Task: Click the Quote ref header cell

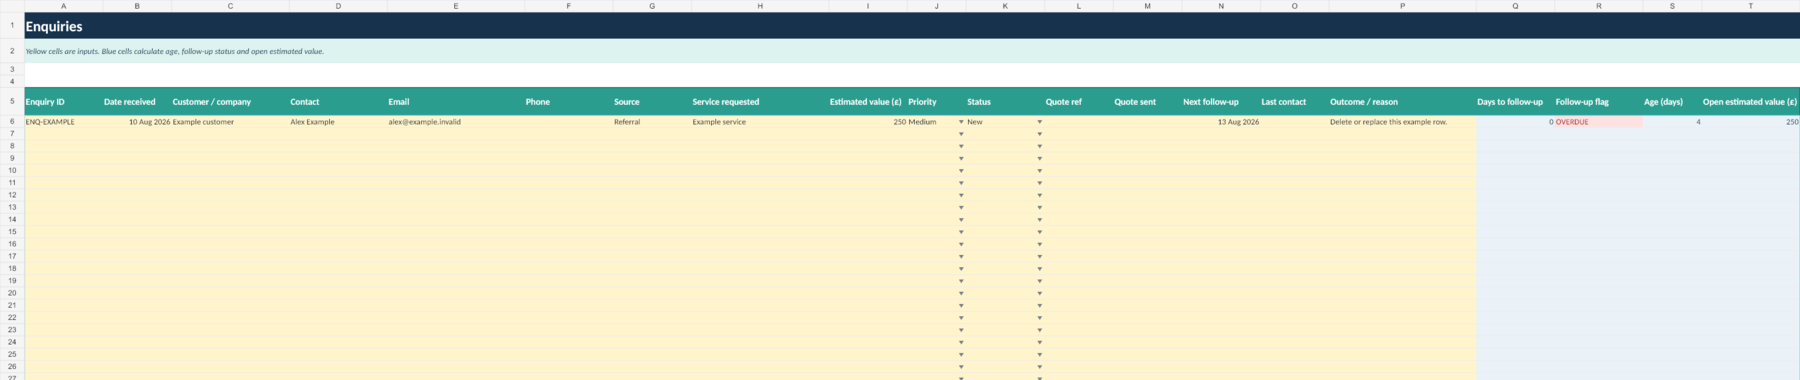Action: tap(1078, 101)
